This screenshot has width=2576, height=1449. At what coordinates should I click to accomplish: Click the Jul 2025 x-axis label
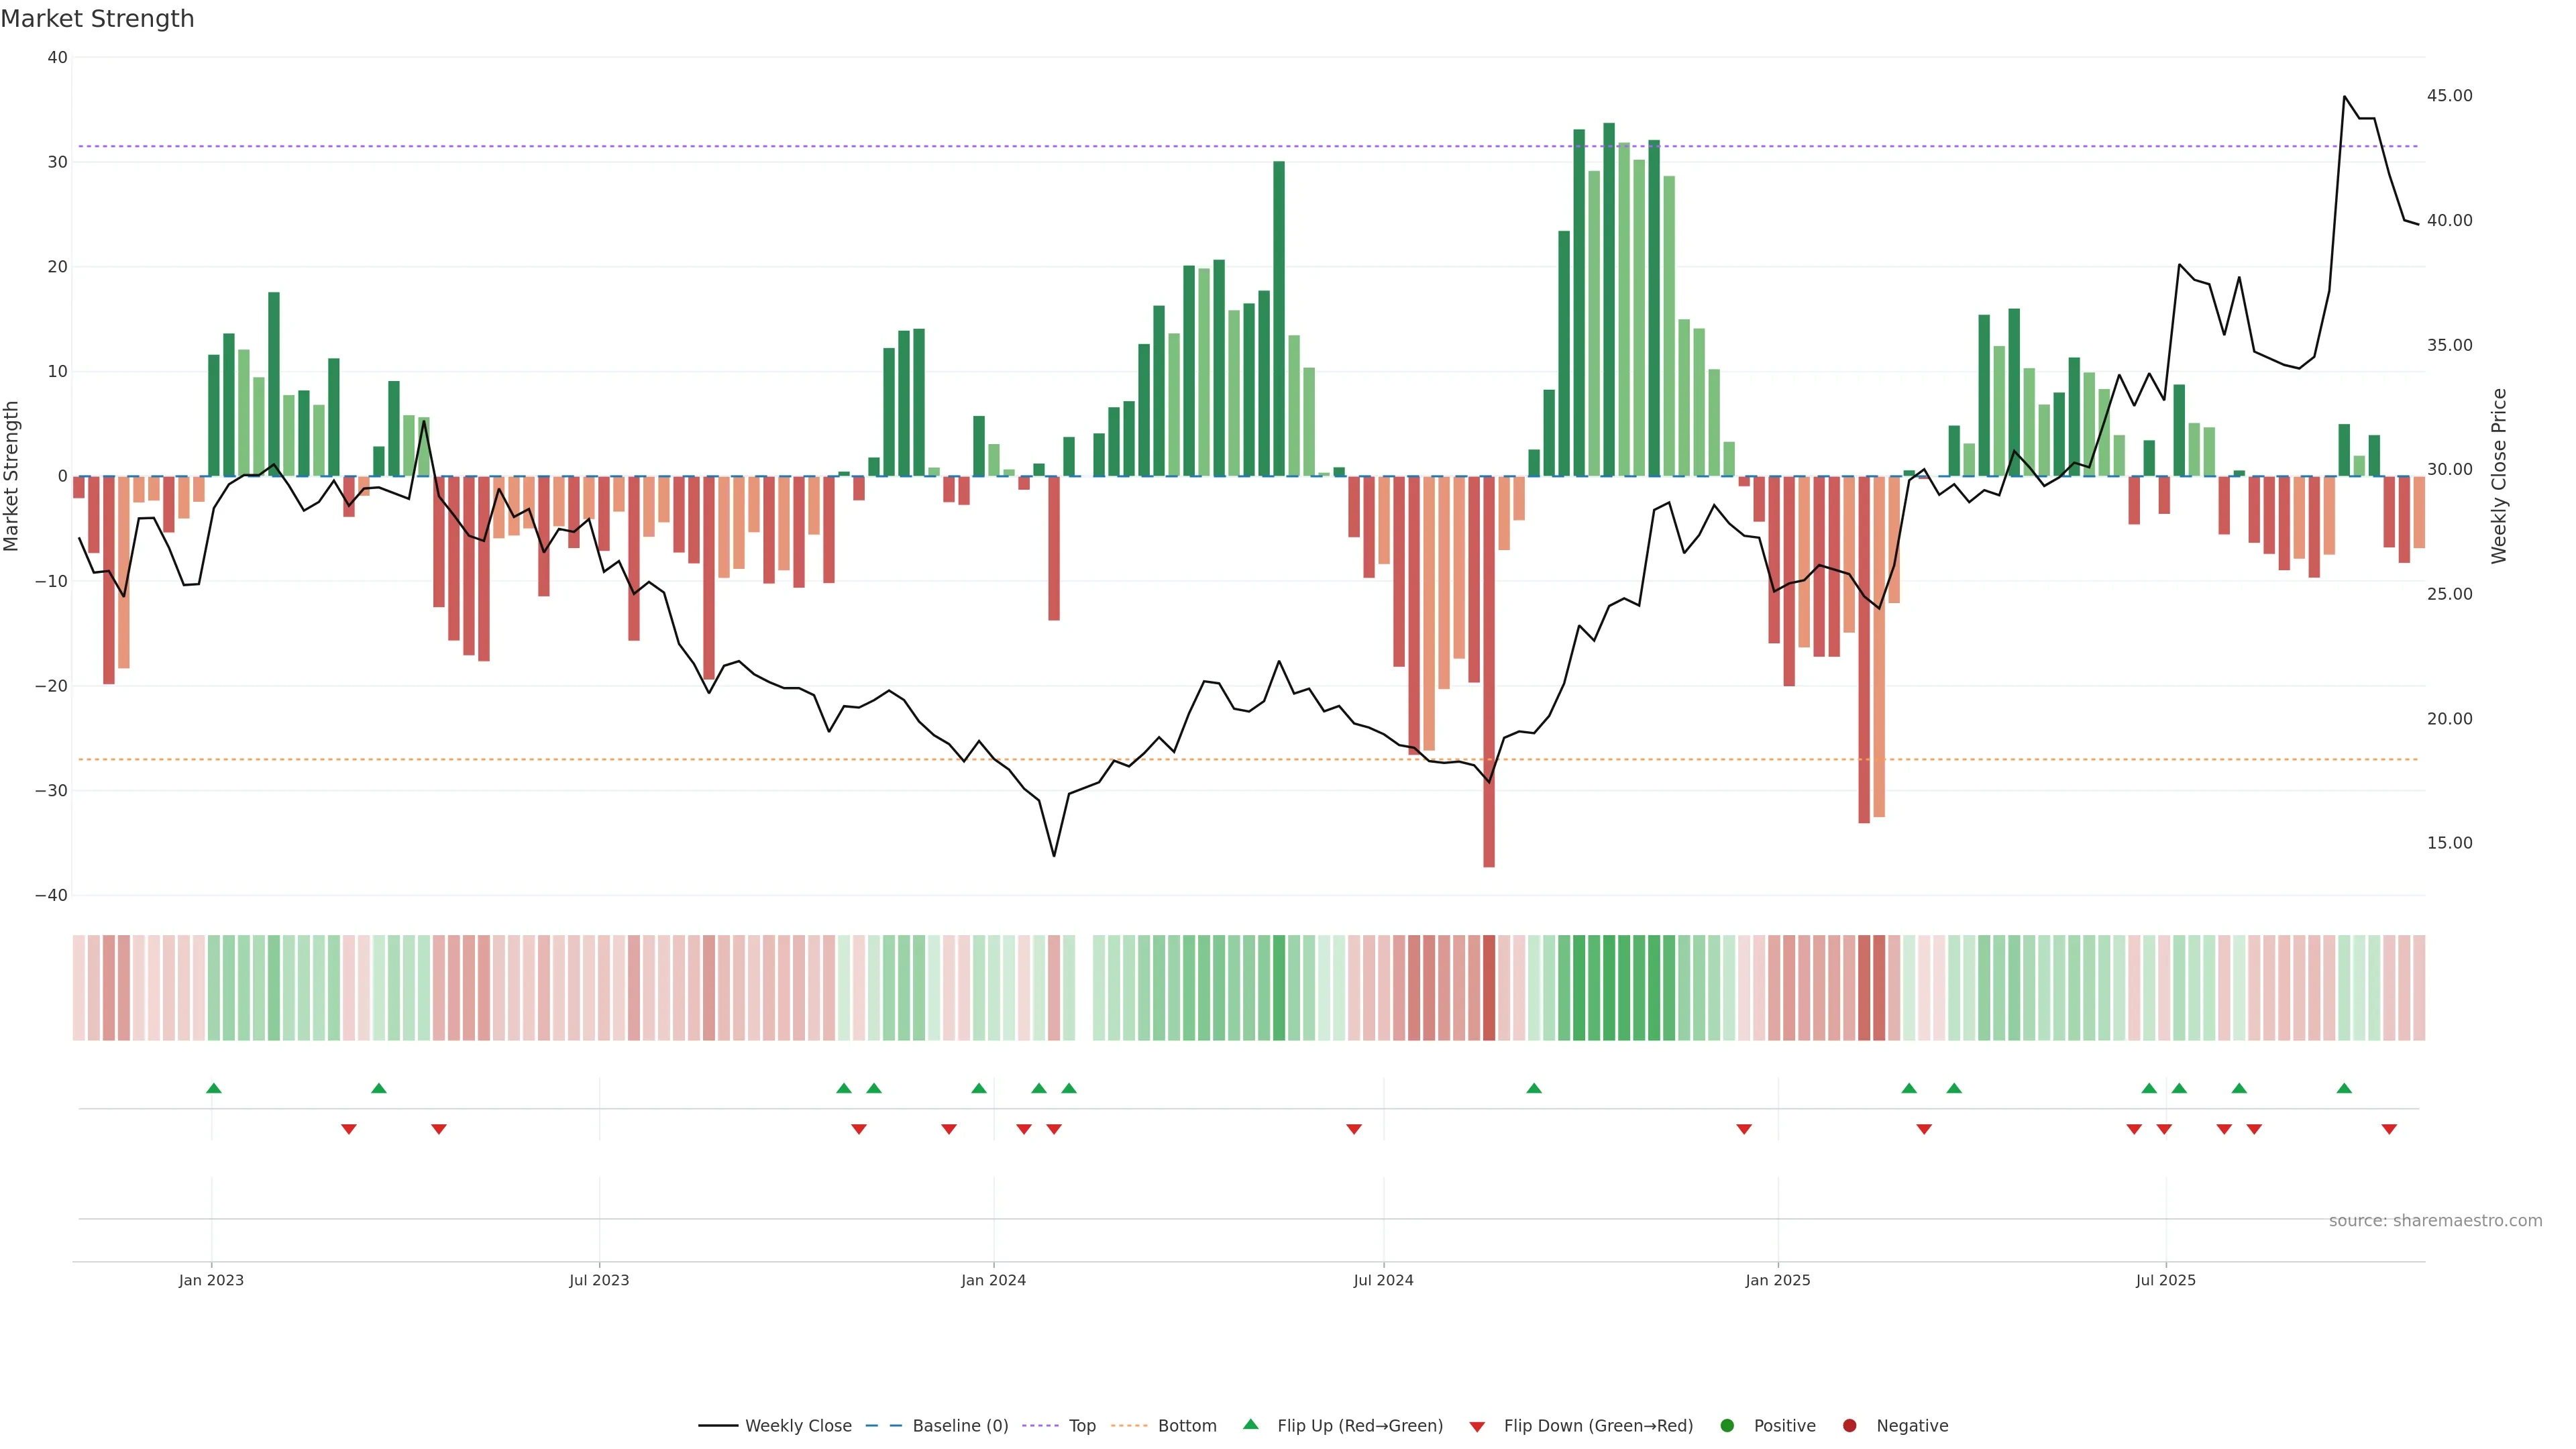click(x=2165, y=1280)
